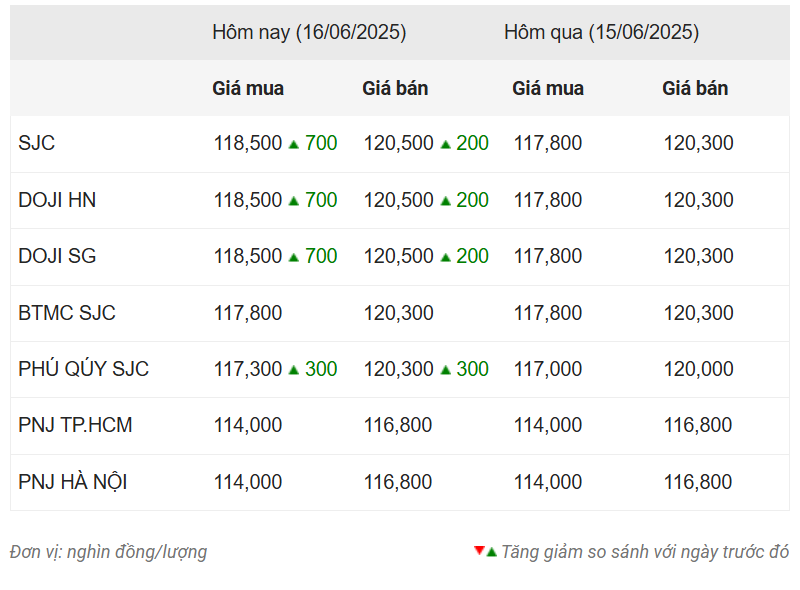800x590 pixels.
Task: Click the Đơn vị: nghìn đồng/lượng note
Action: click(x=108, y=552)
